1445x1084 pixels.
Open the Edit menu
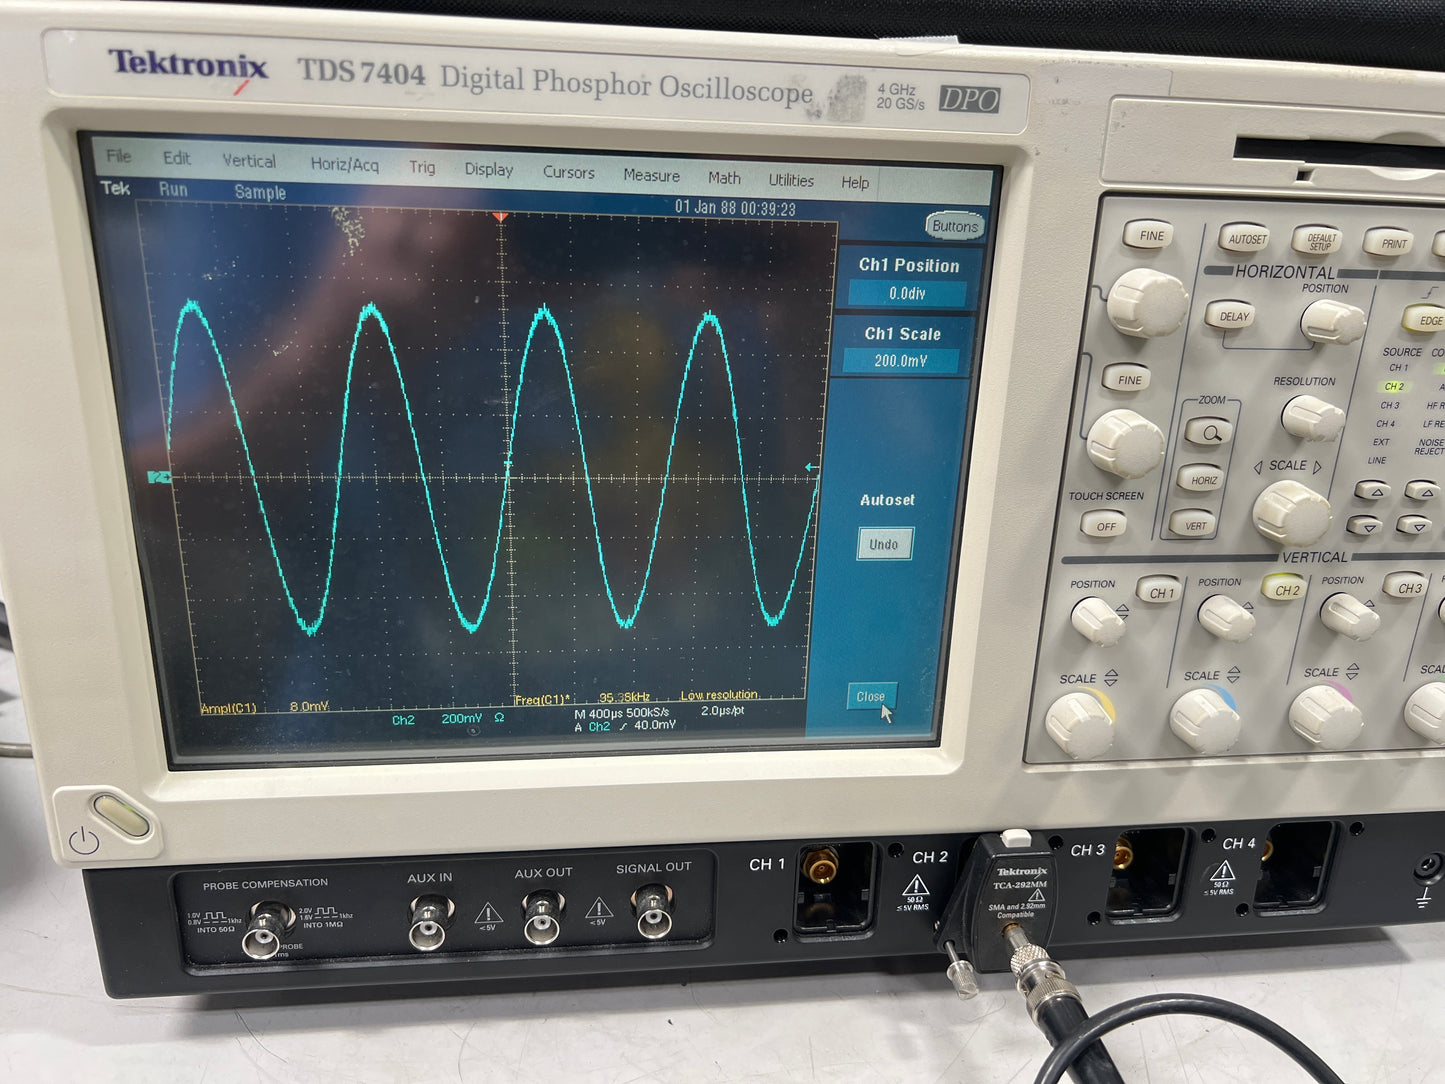176,158
